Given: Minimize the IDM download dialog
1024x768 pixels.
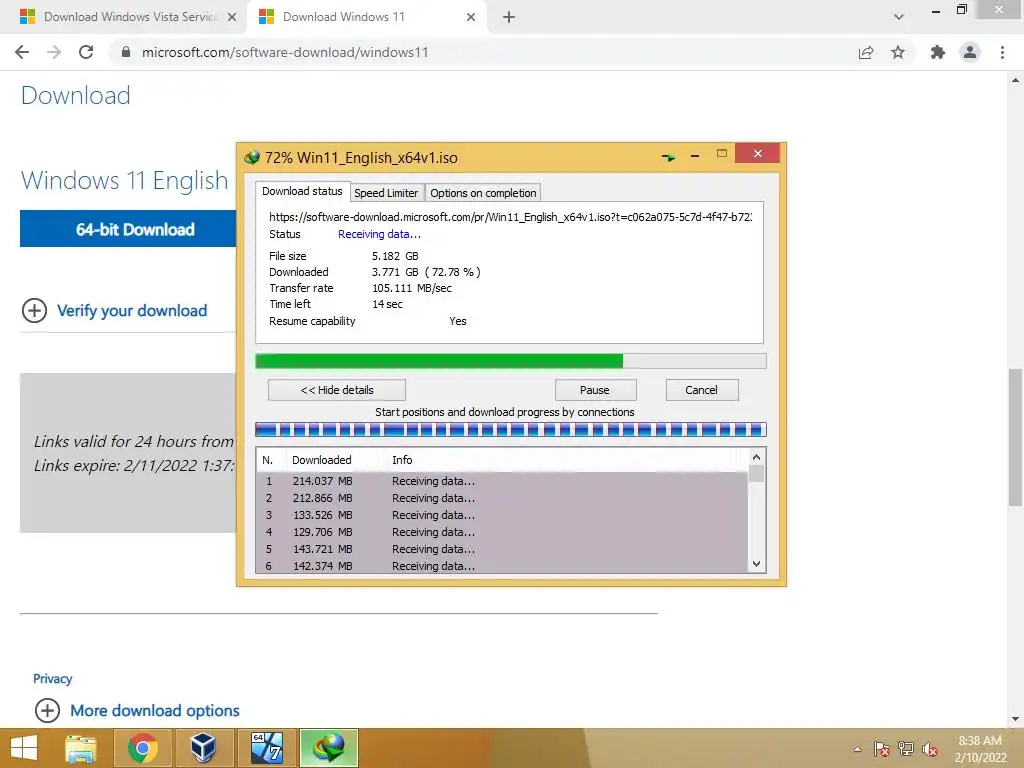Looking at the screenshot, I should pos(695,155).
